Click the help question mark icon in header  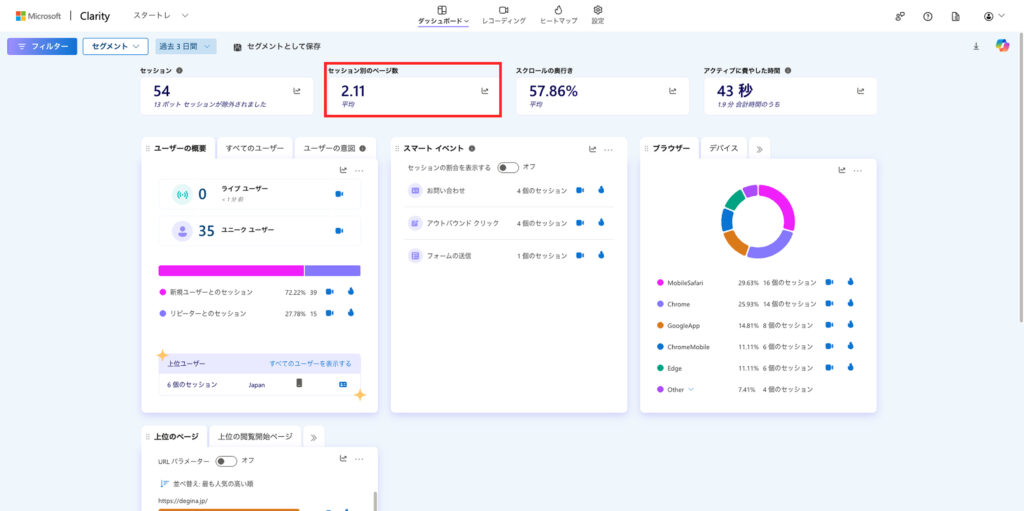coord(928,17)
